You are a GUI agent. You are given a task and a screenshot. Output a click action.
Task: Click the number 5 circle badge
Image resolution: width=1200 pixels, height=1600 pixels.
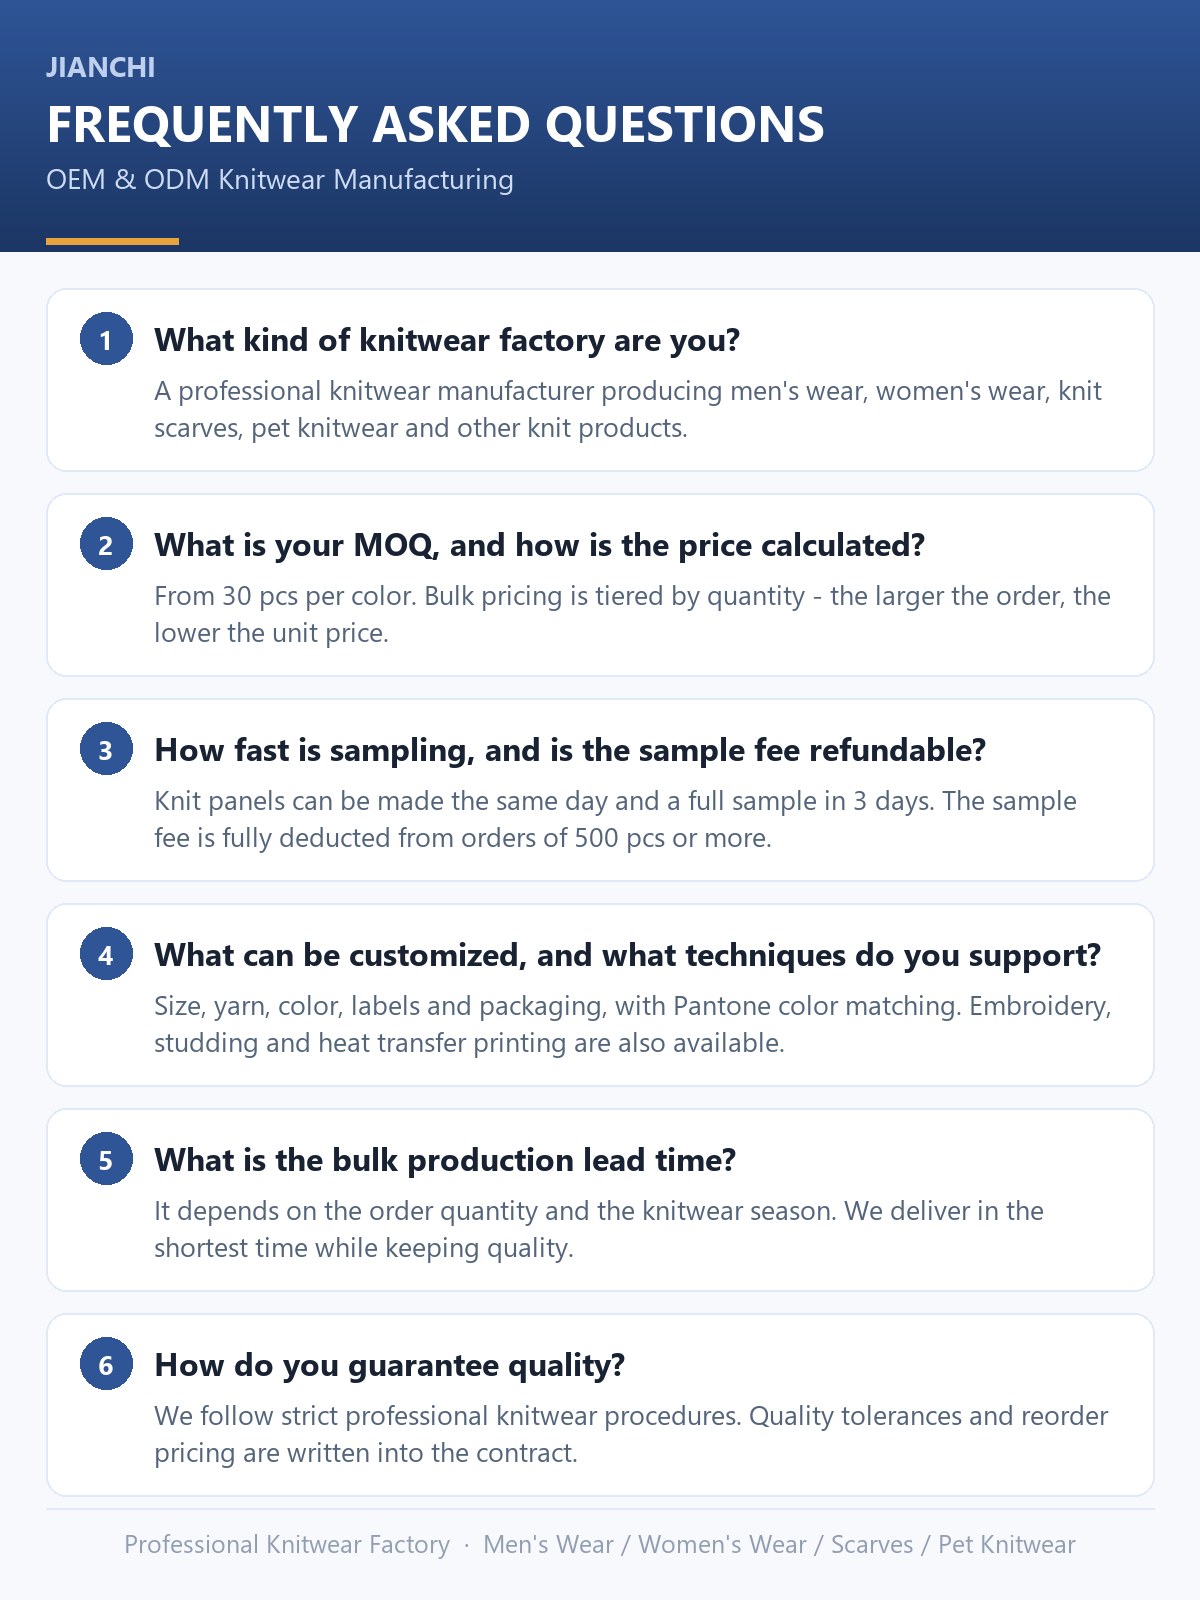[106, 1159]
